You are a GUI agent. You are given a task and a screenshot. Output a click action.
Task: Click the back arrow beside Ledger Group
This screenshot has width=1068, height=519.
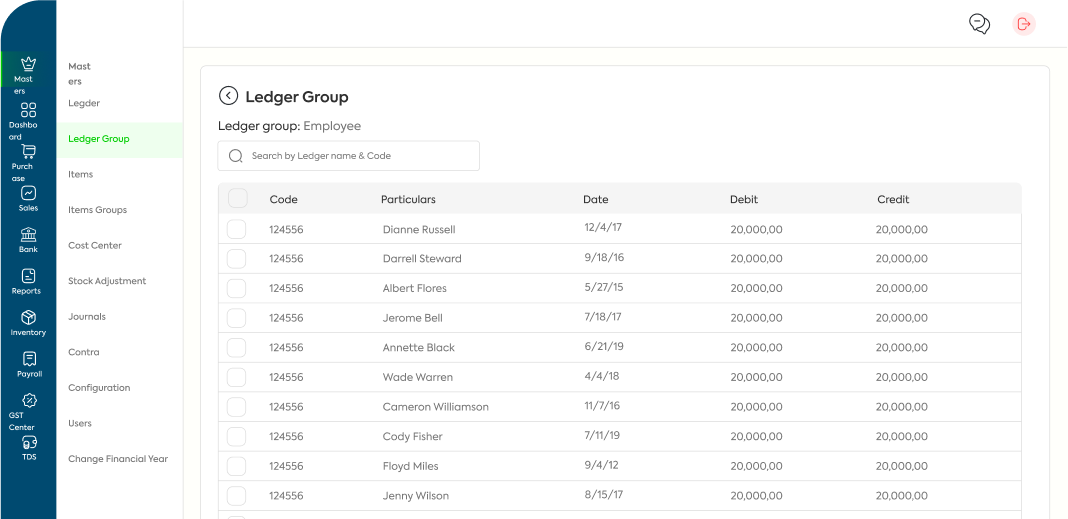[228, 96]
